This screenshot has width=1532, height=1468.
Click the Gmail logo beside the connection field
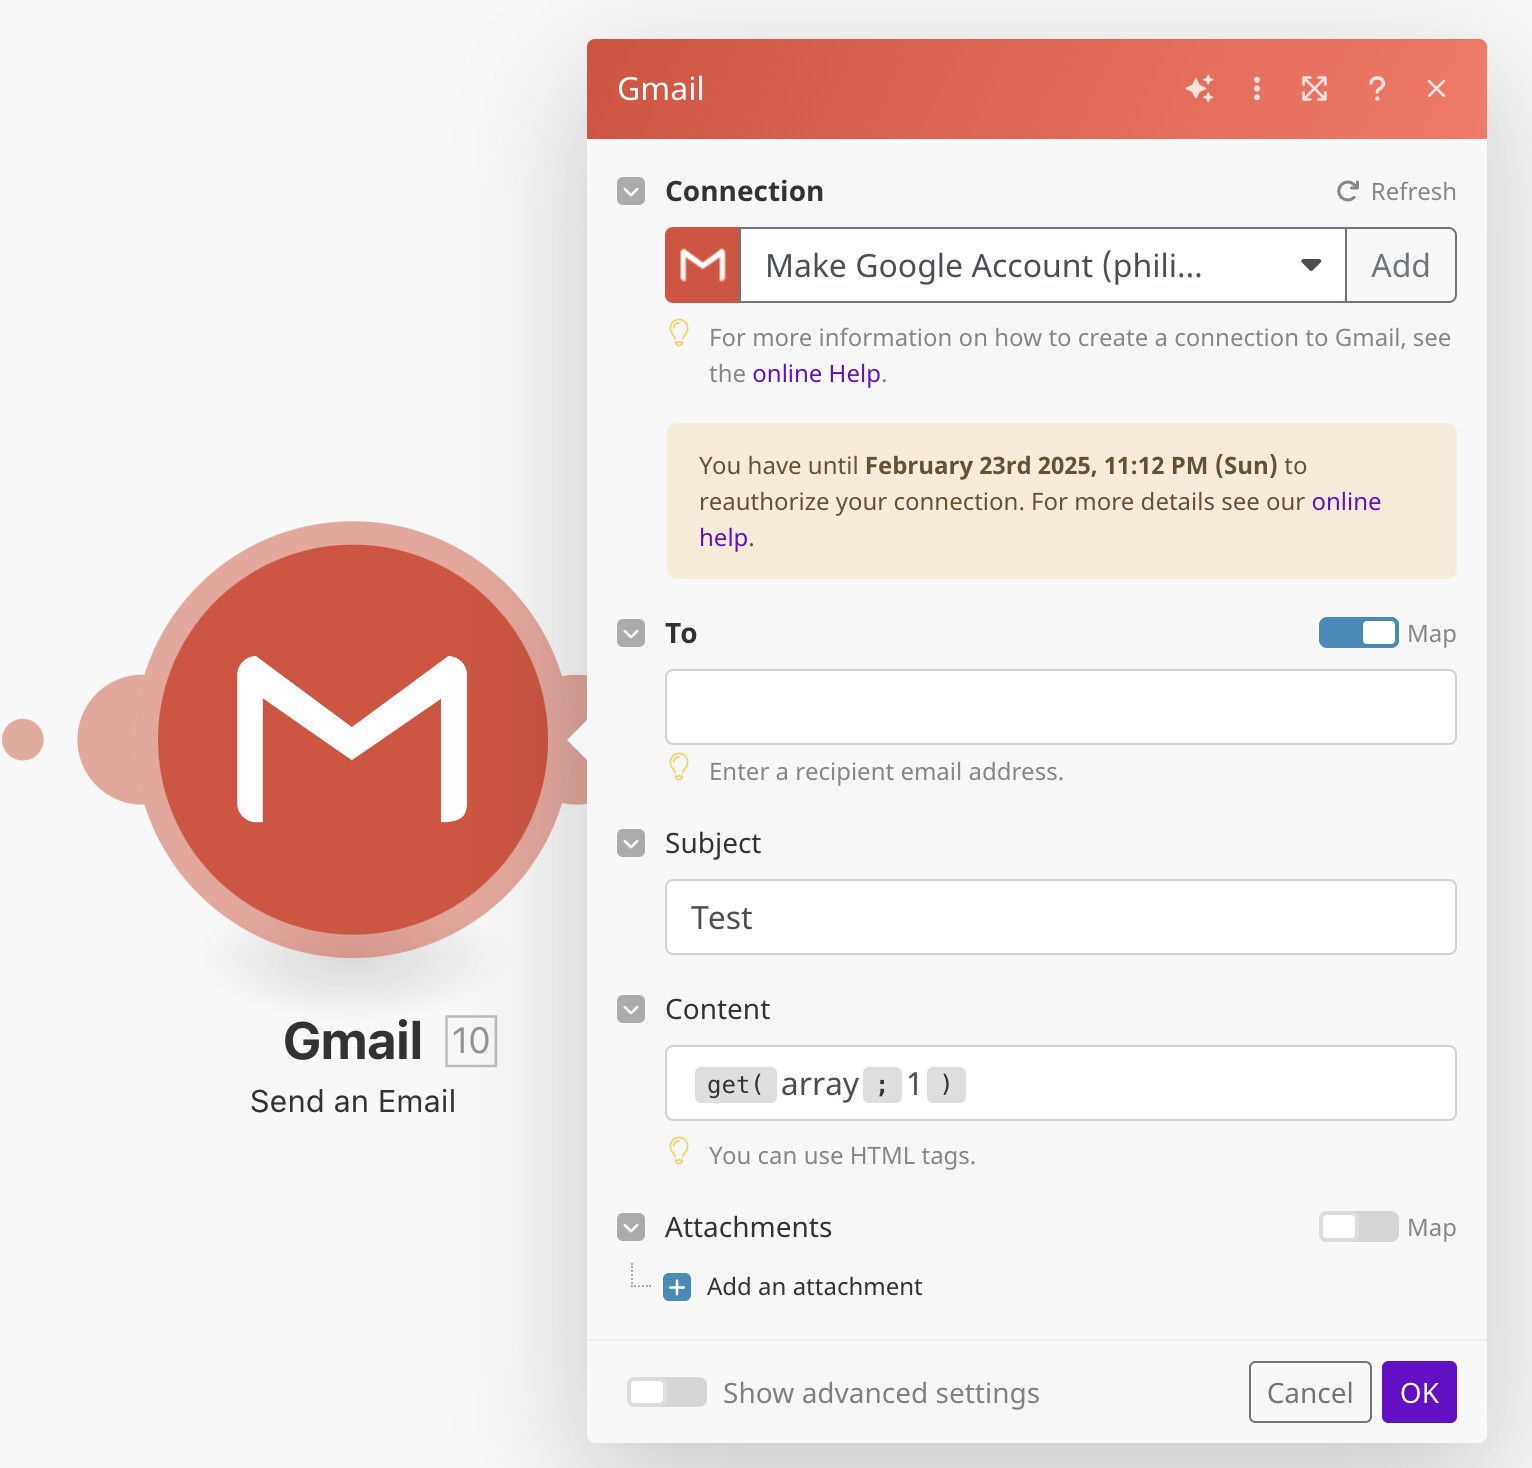point(703,265)
